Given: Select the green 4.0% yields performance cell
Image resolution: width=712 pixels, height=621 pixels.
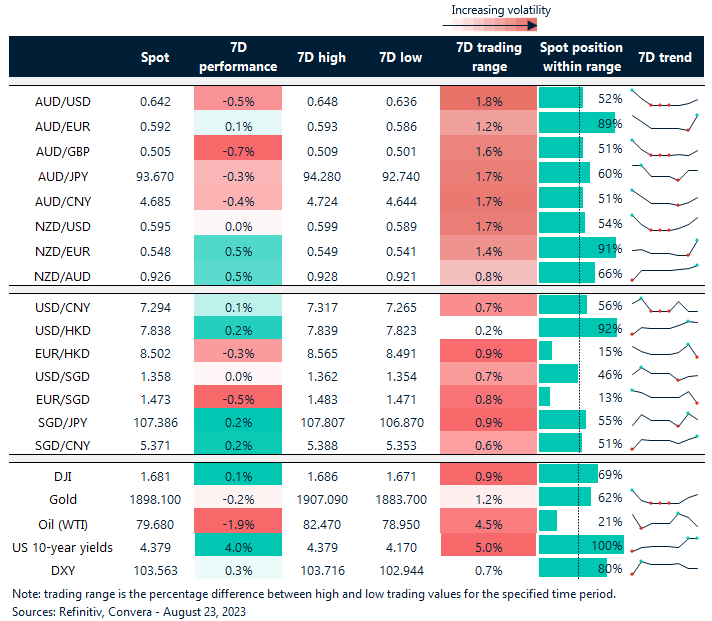Looking at the screenshot, I should (x=237, y=545).
